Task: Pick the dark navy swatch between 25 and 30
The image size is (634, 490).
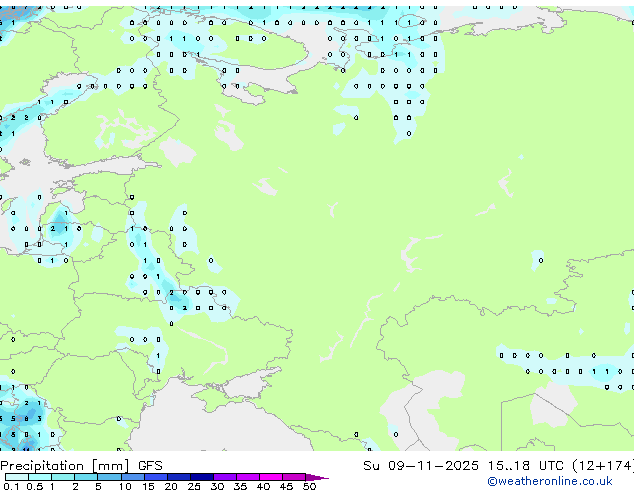Action: pyautogui.click(x=202, y=477)
